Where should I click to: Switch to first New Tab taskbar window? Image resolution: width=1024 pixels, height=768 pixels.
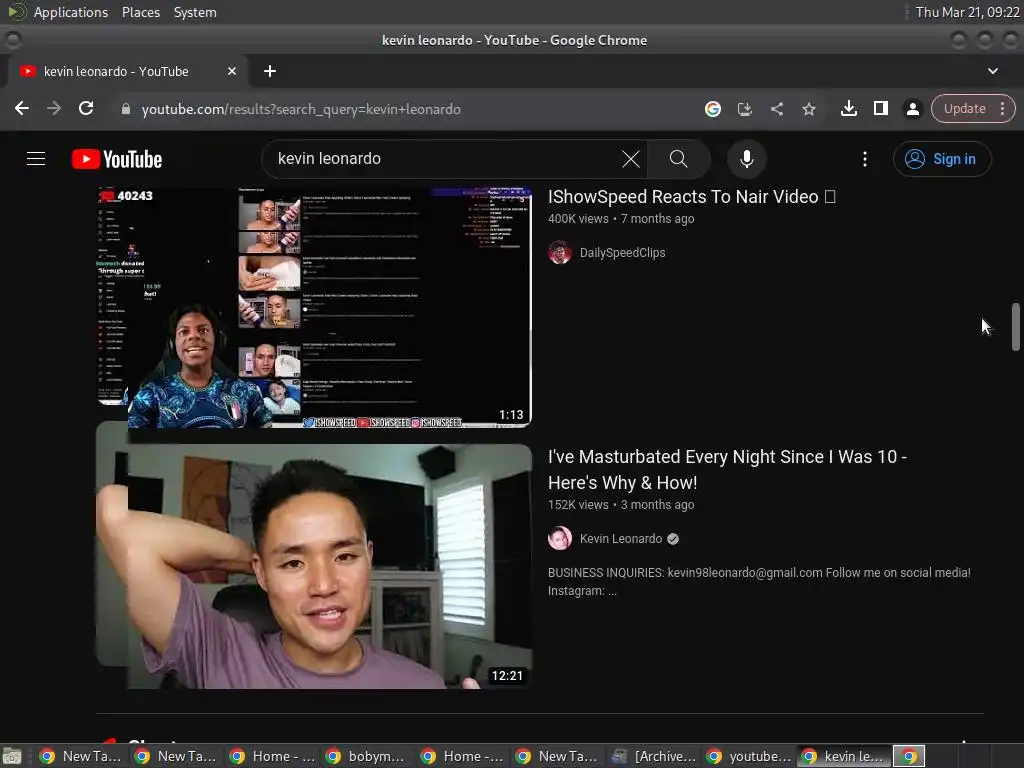click(x=80, y=756)
